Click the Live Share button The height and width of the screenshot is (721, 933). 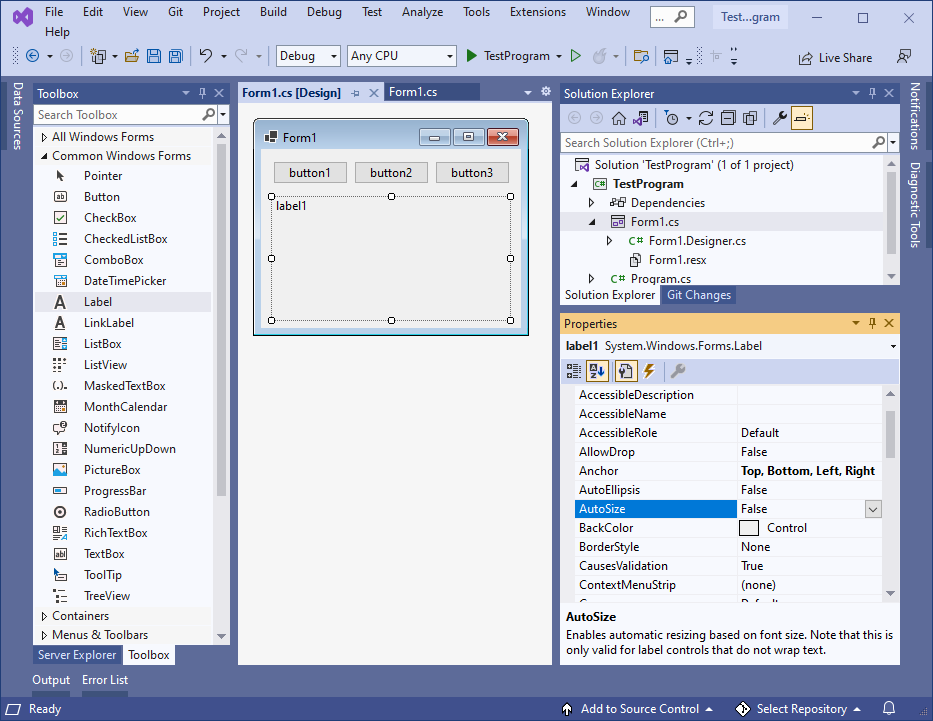(835, 58)
